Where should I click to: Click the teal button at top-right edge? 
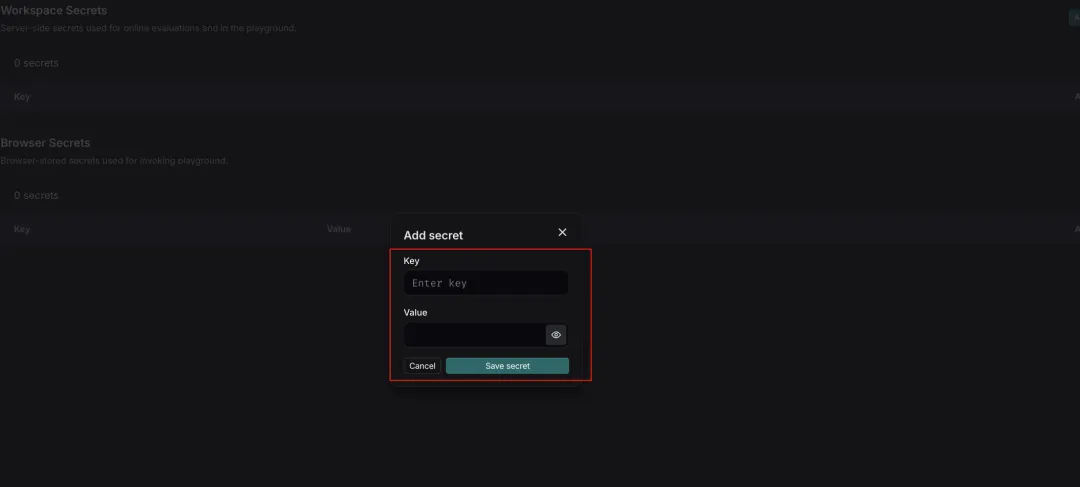click(1075, 17)
